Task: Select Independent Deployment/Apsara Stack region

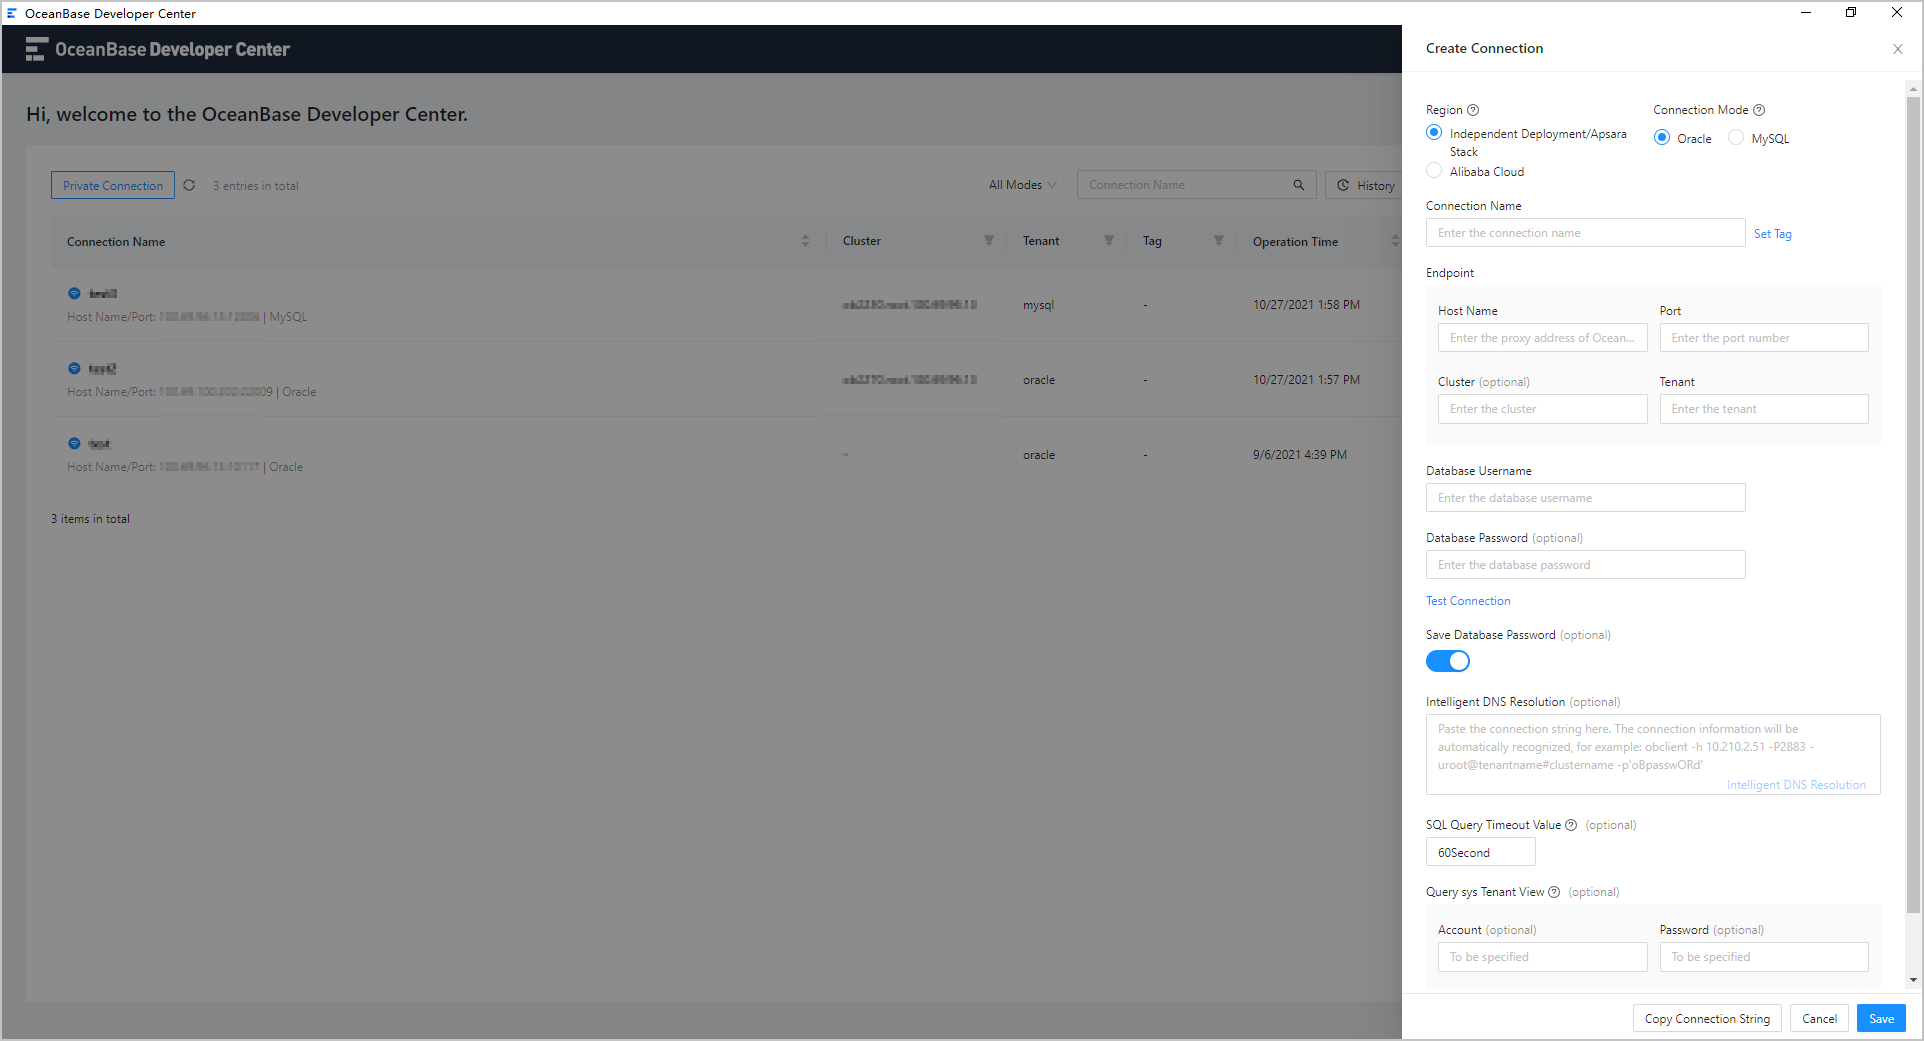Action: click(1434, 133)
